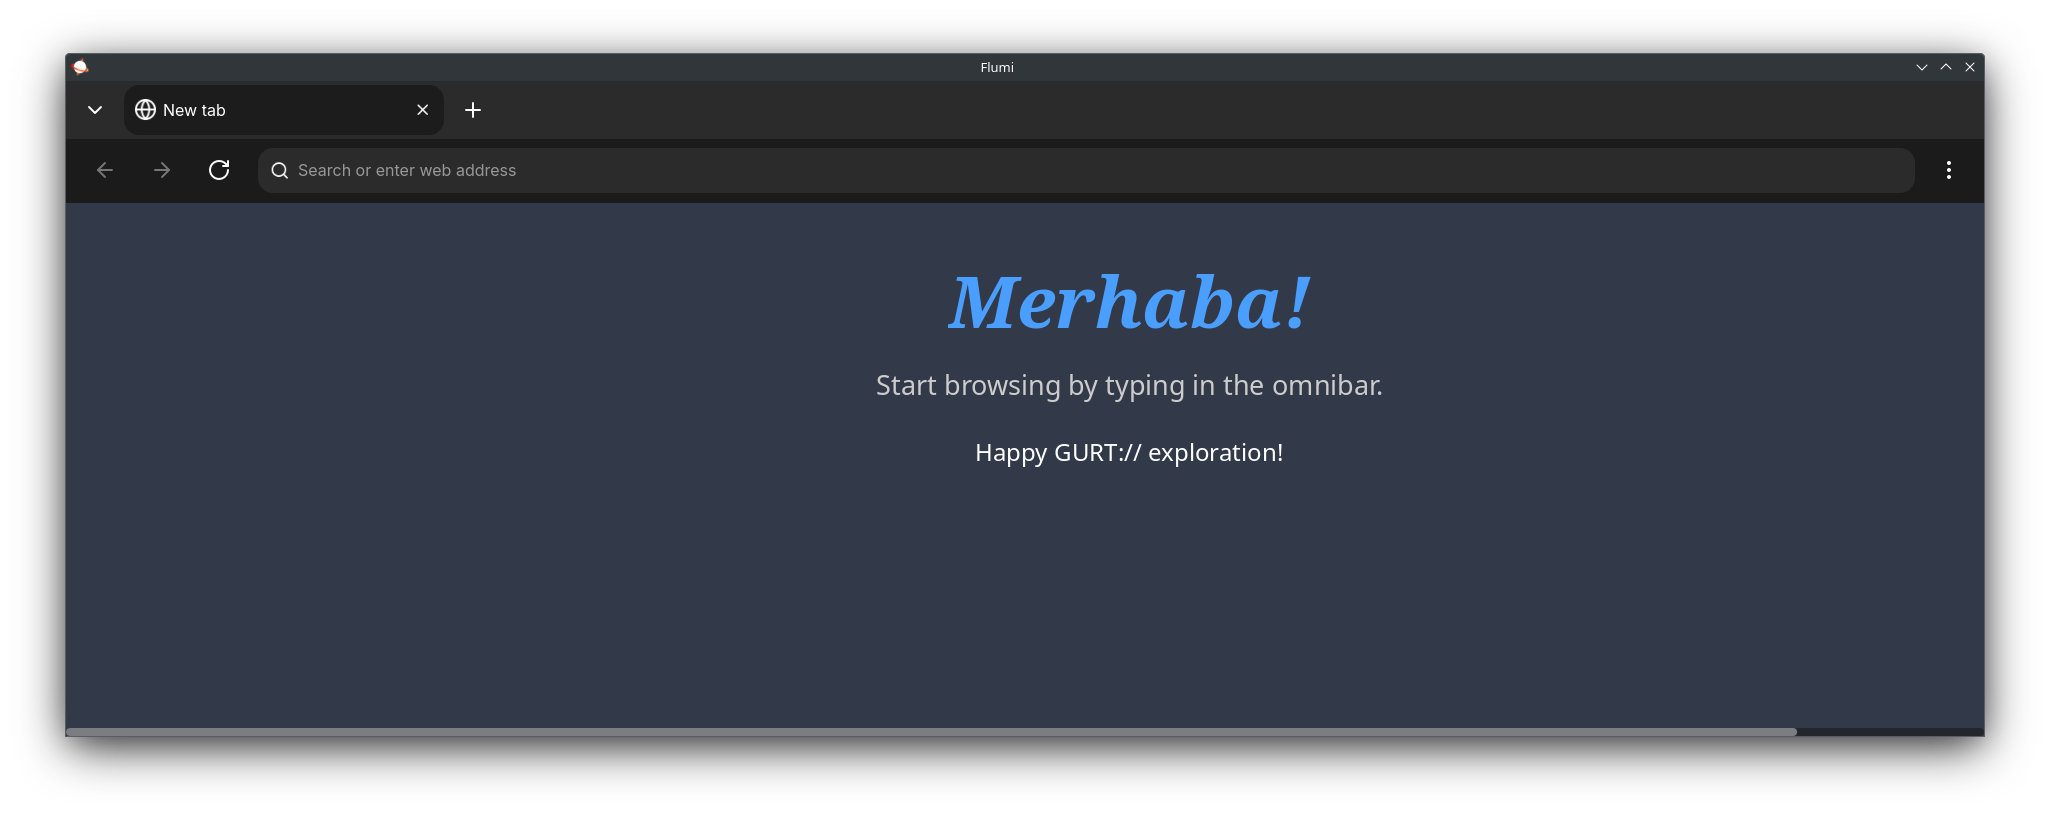
Task: Open a new tab with plus button
Action: (473, 110)
